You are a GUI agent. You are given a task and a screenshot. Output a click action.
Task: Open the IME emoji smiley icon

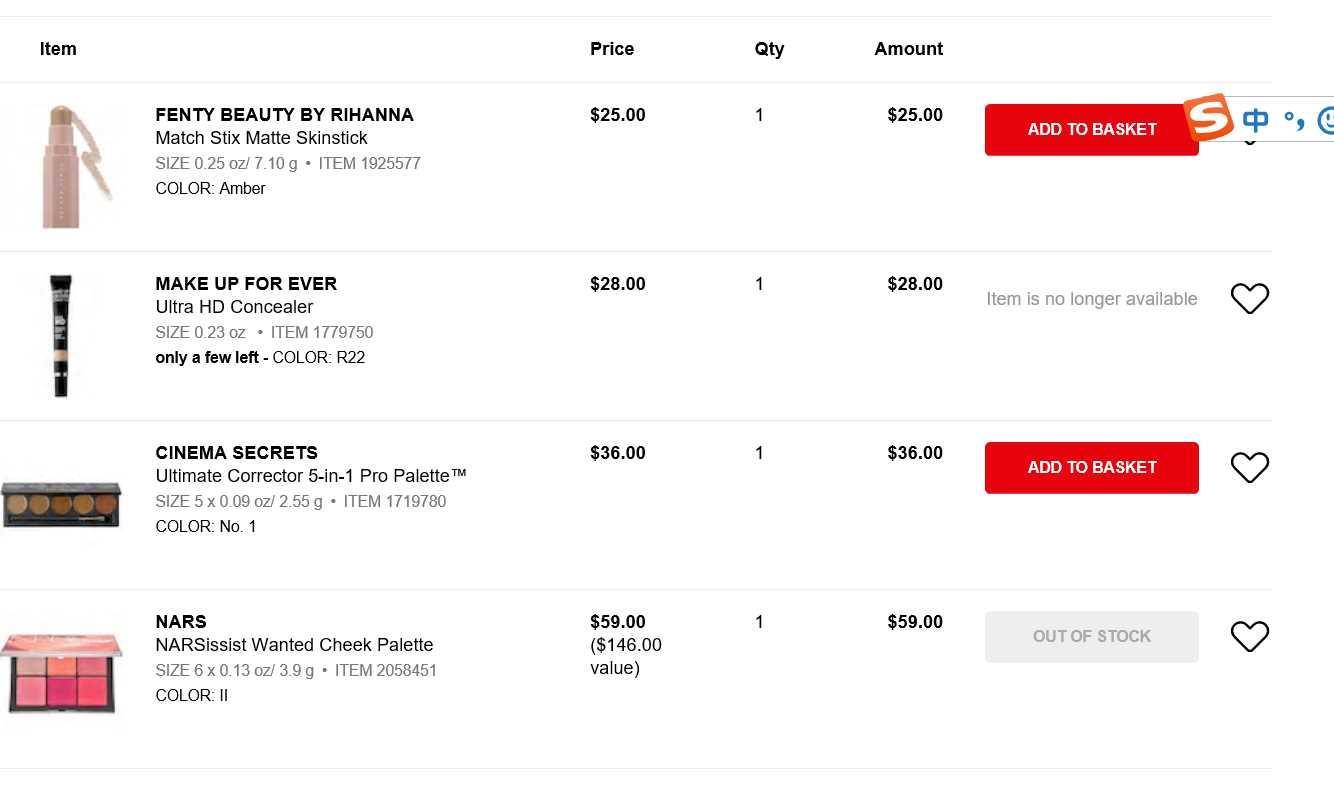click(1326, 121)
